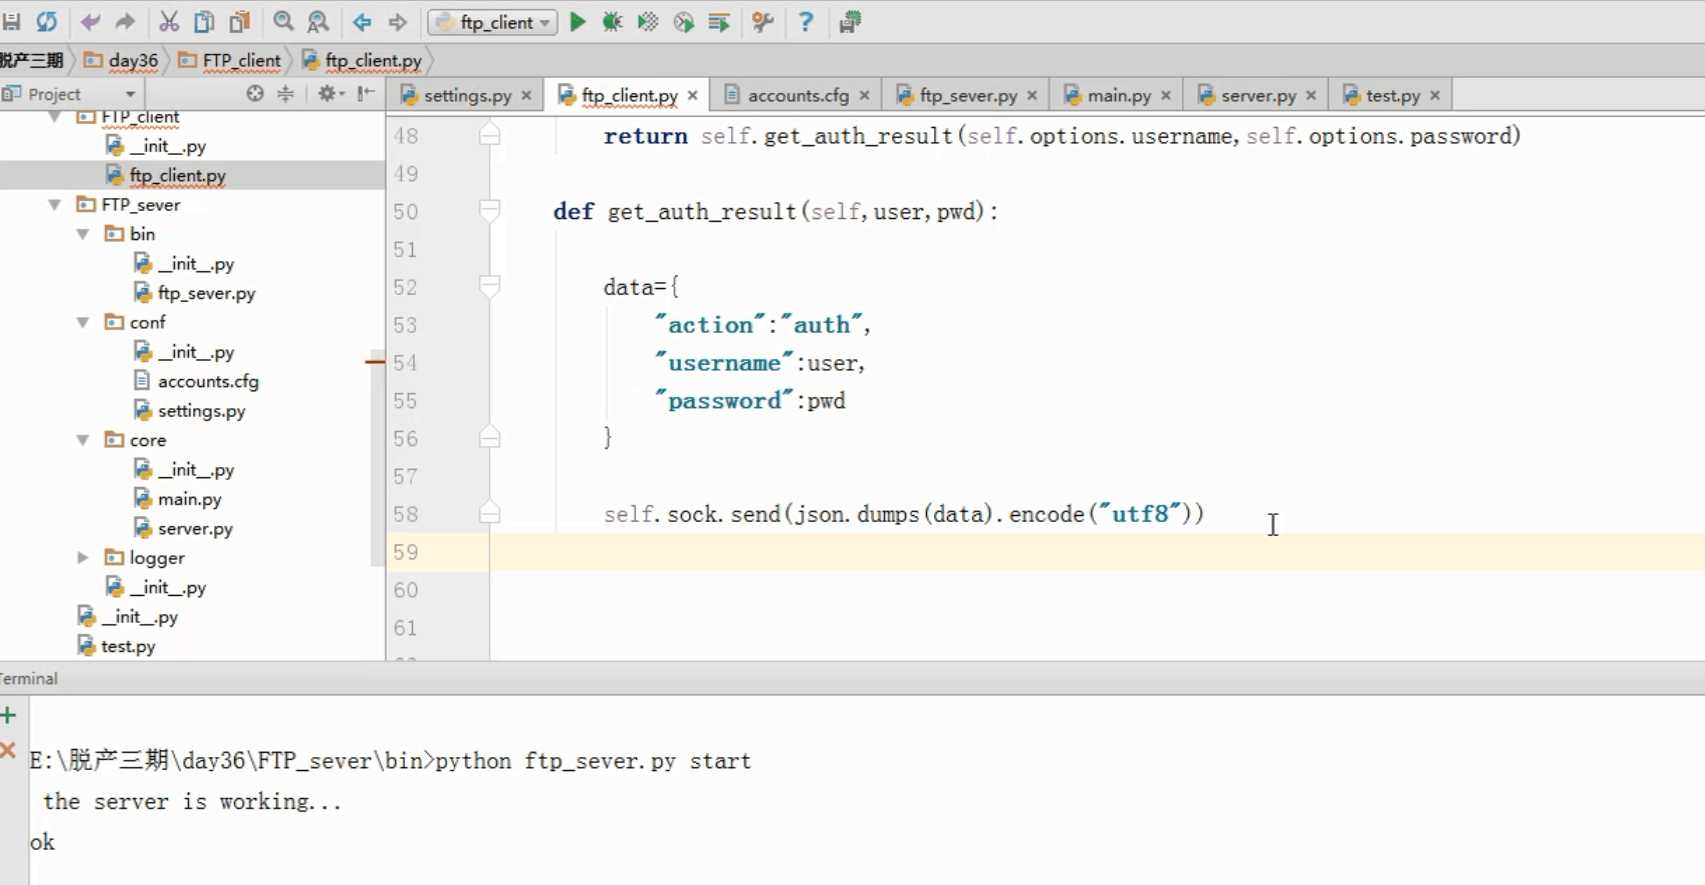Switch to server.py tab

1258,95
